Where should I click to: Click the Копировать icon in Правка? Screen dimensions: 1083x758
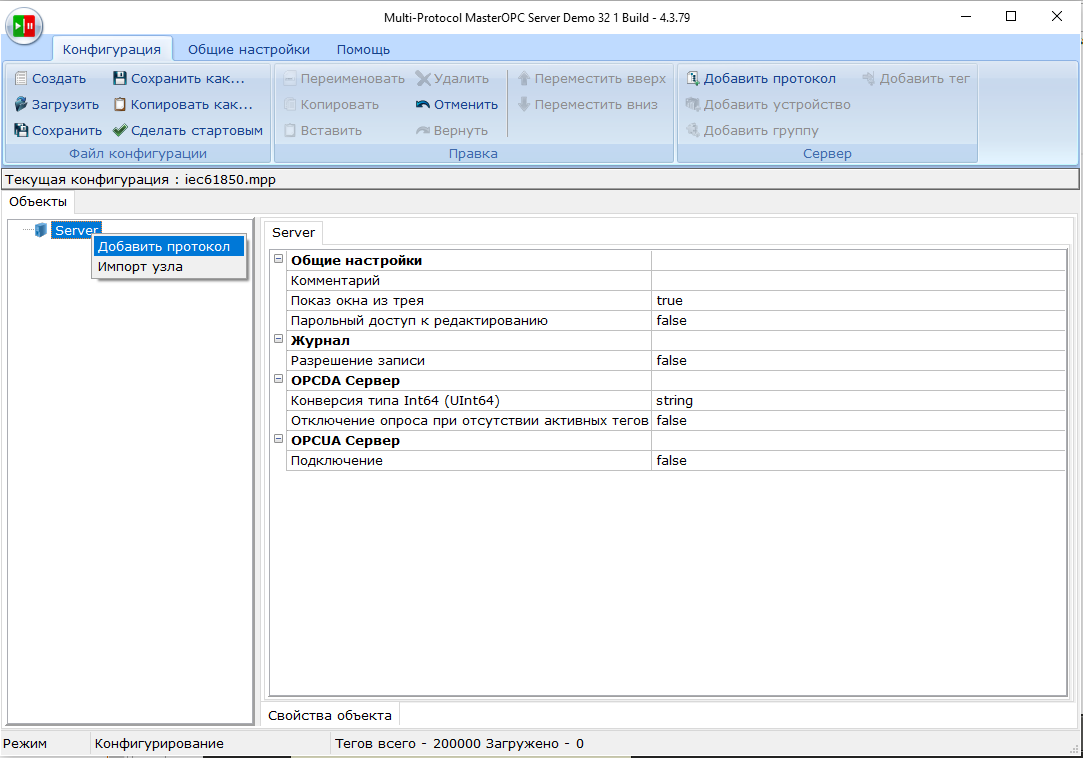tap(290, 104)
